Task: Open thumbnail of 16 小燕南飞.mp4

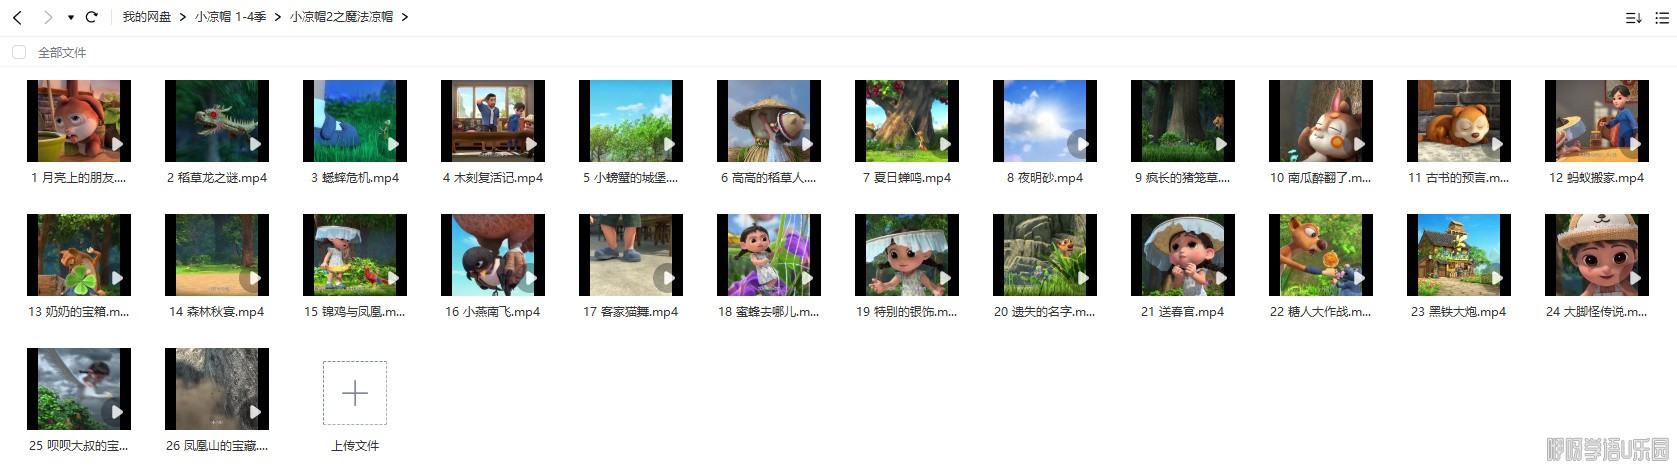Action: [x=493, y=255]
